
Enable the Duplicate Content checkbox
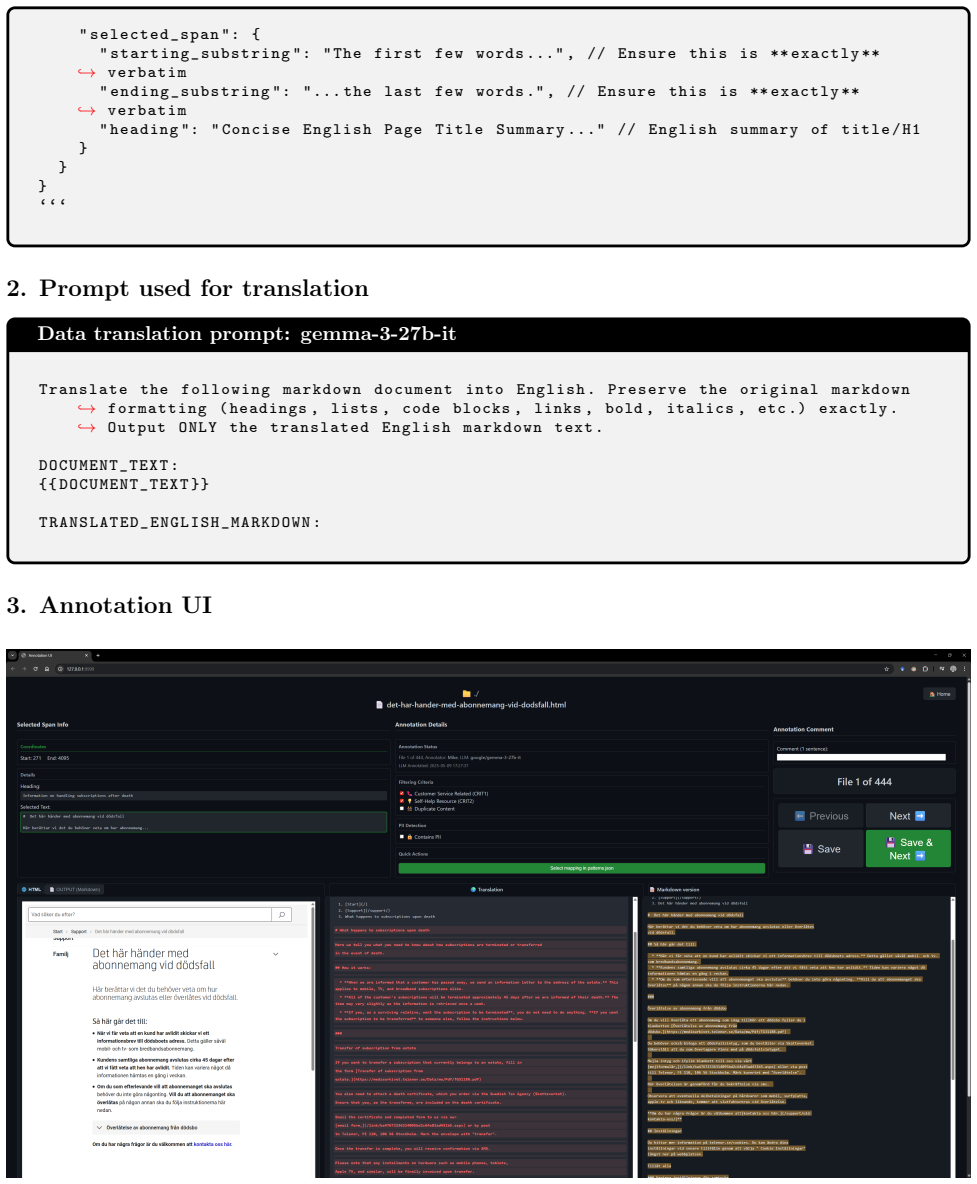402,809
